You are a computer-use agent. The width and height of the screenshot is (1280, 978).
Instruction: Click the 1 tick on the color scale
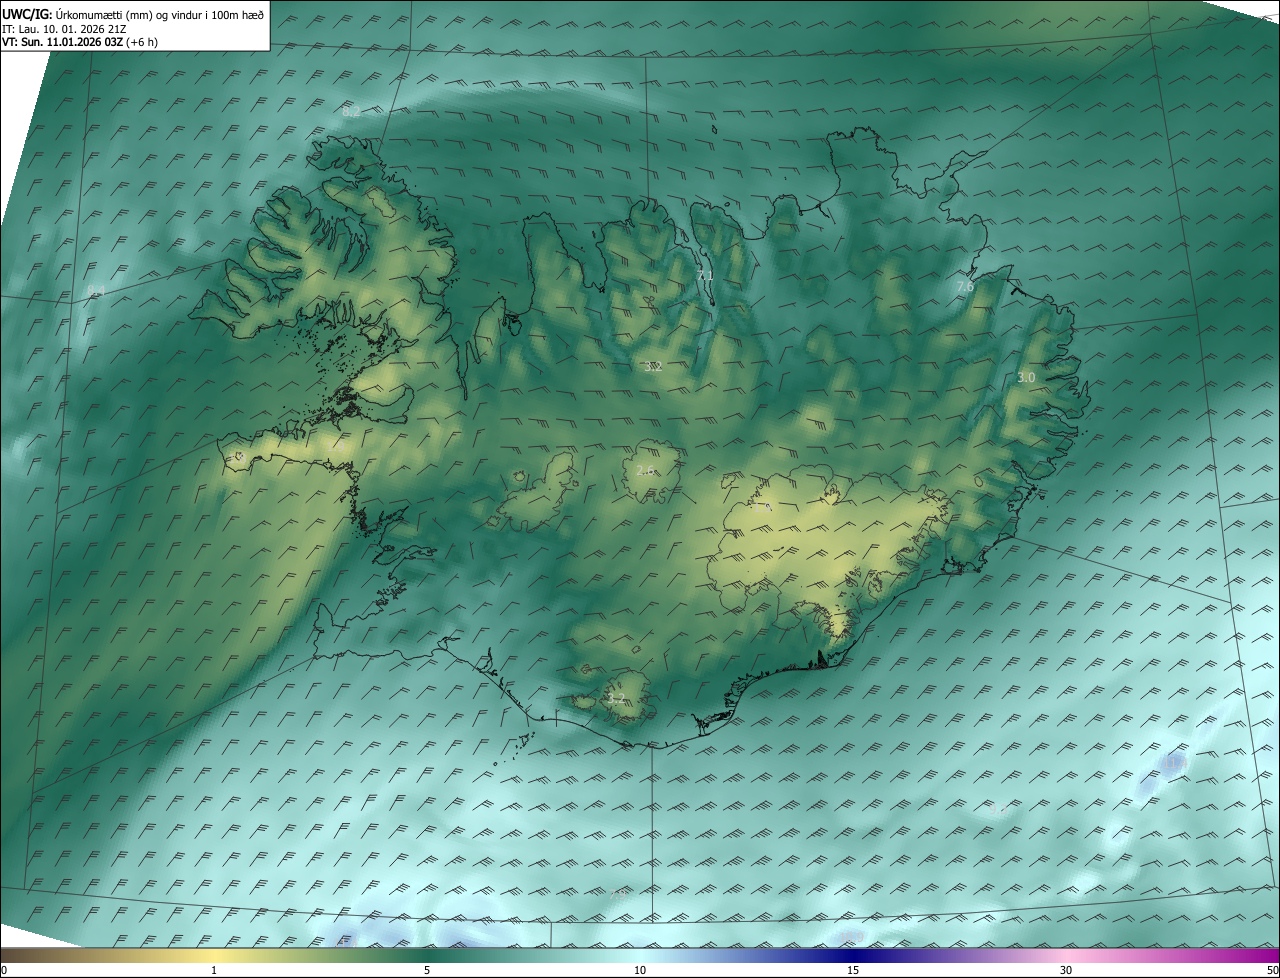(x=214, y=970)
